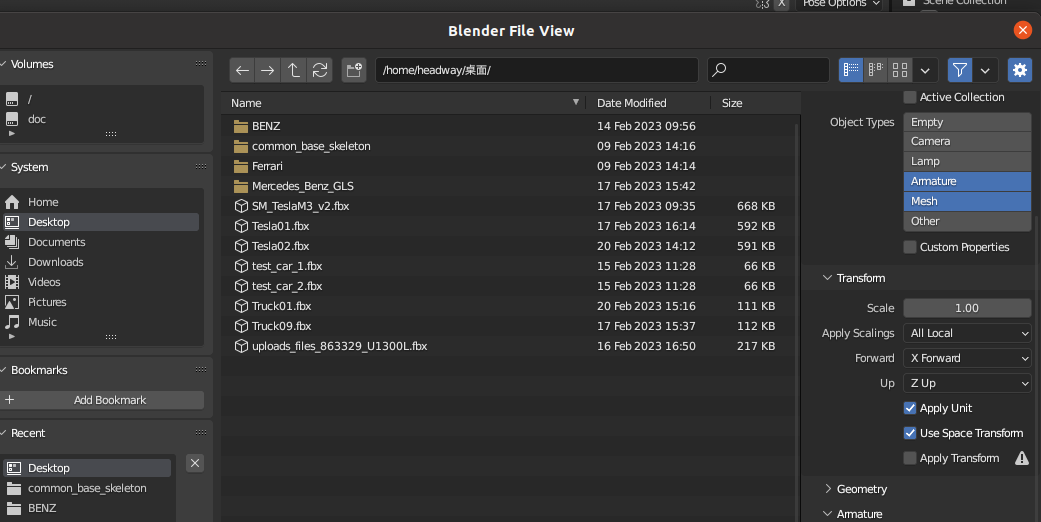The image size is (1041, 522).
Task: Create a new directory
Action: point(354,70)
